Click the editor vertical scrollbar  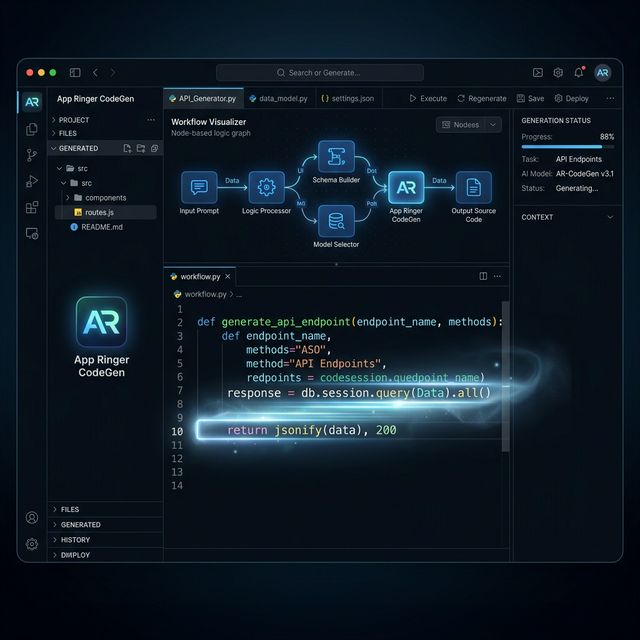(505, 376)
